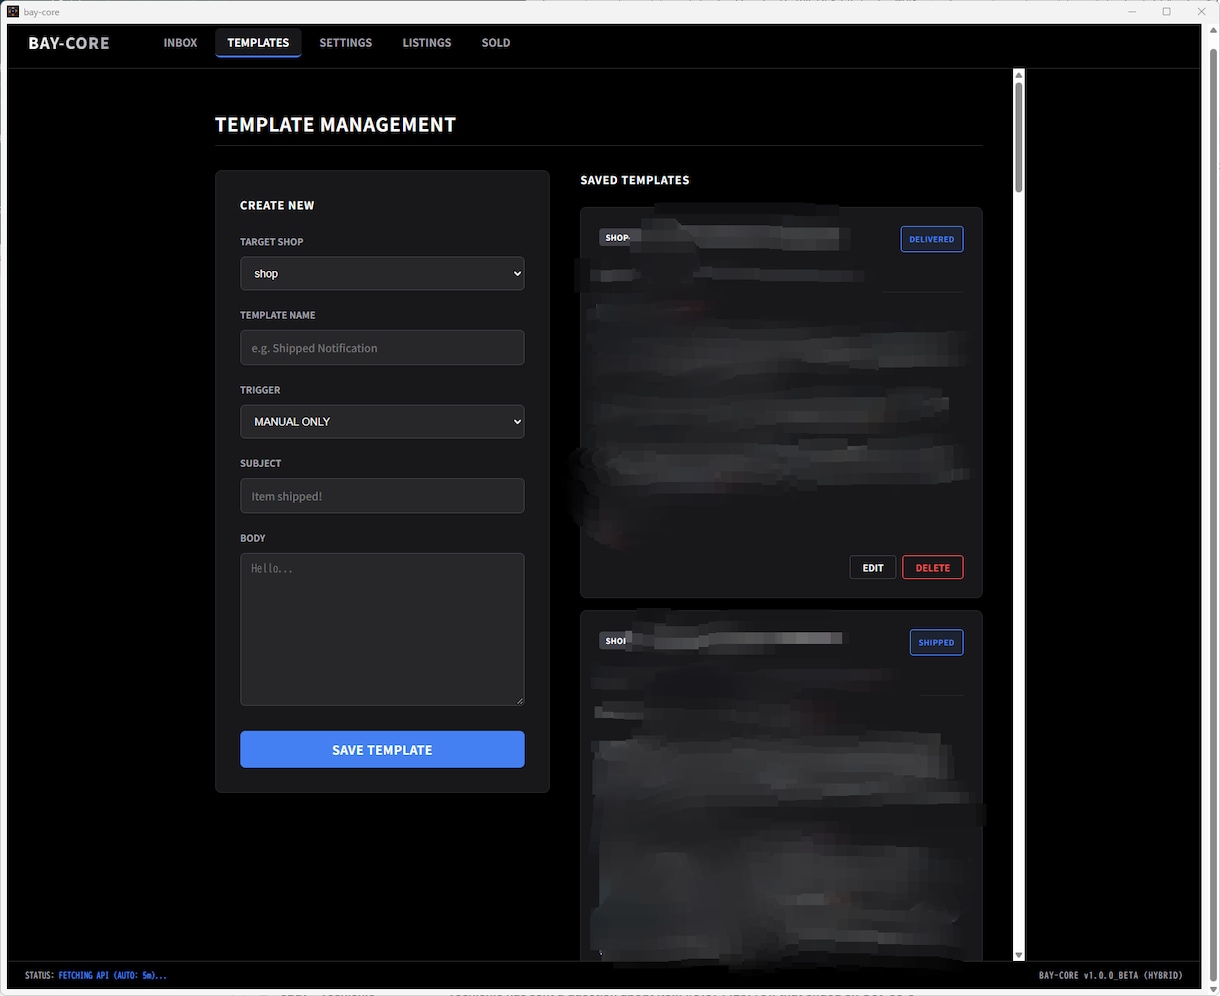Screen dimensions: 1220x996
Task: Save the new template
Action: pos(382,750)
